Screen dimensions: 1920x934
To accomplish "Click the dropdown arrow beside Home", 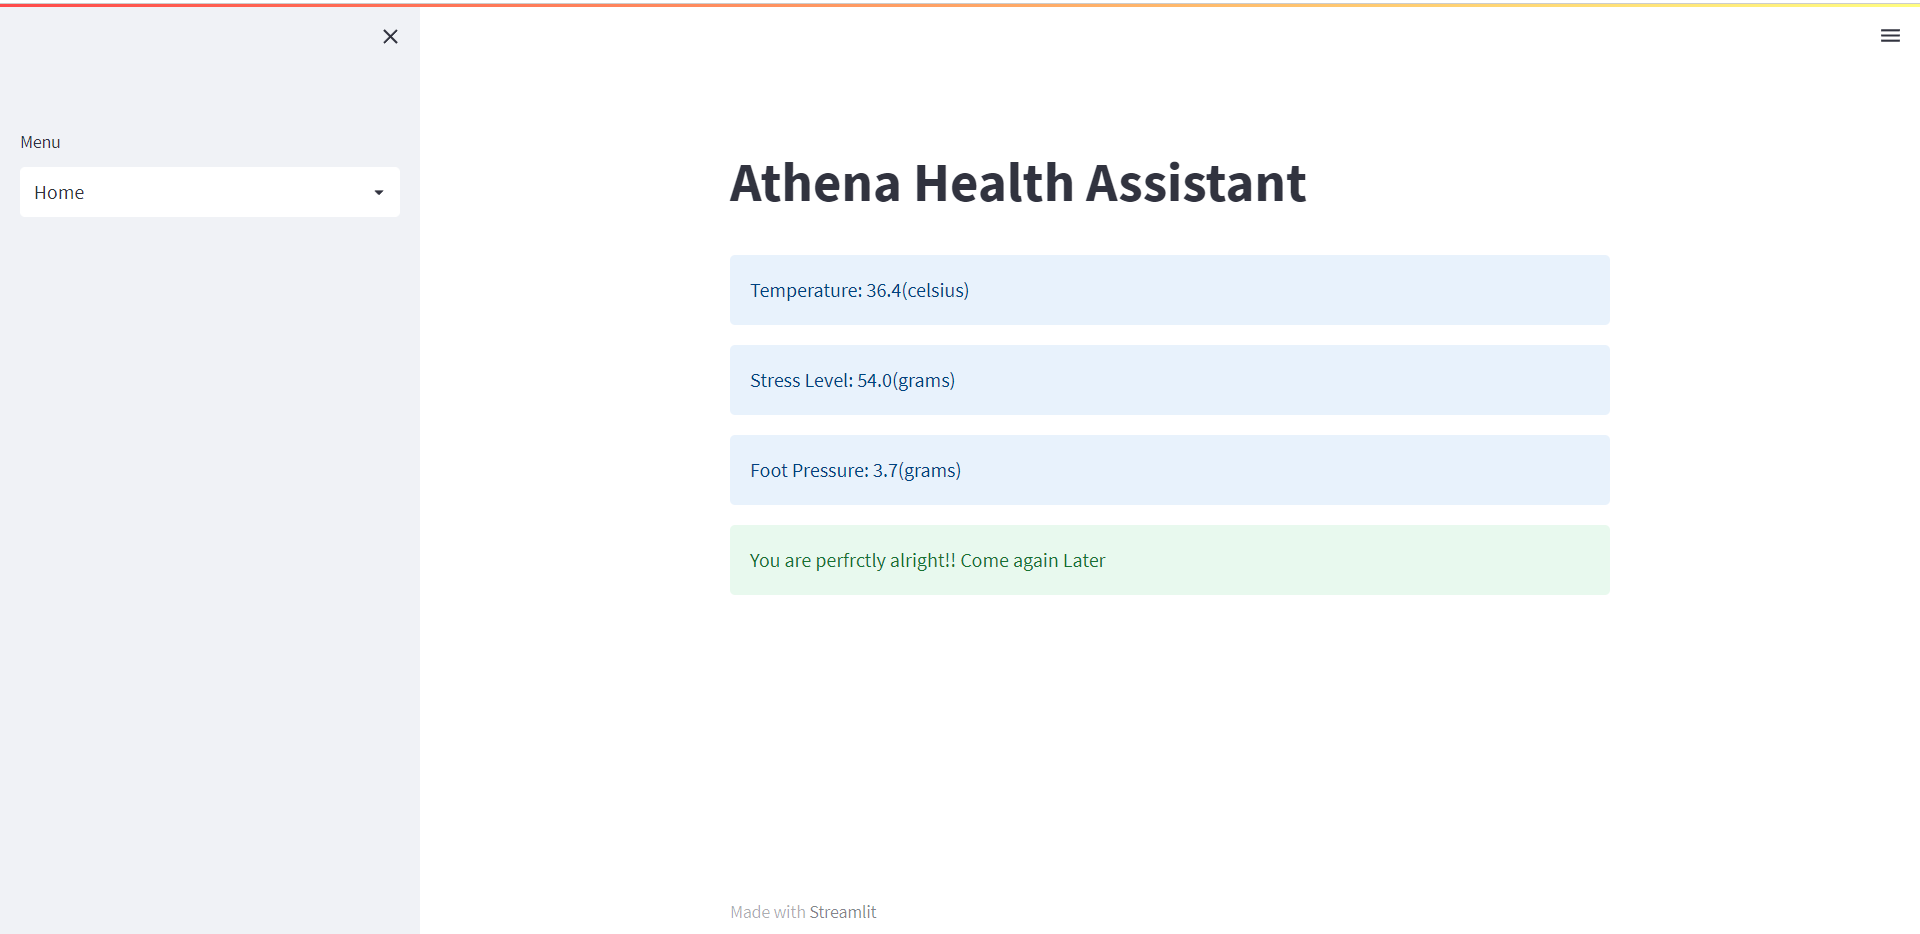I will tap(378, 192).
